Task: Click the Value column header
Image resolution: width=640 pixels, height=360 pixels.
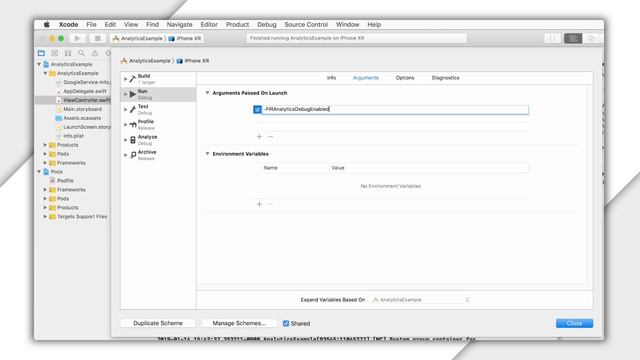Action: pyautogui.click(x=338, y=168)
